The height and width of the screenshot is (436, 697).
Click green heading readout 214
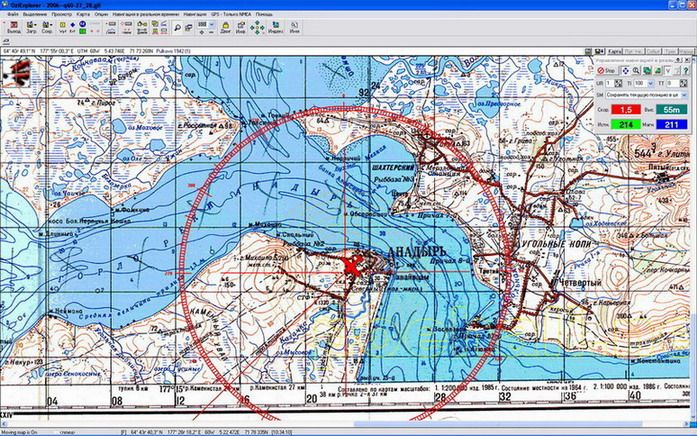(x=626, y=124)
